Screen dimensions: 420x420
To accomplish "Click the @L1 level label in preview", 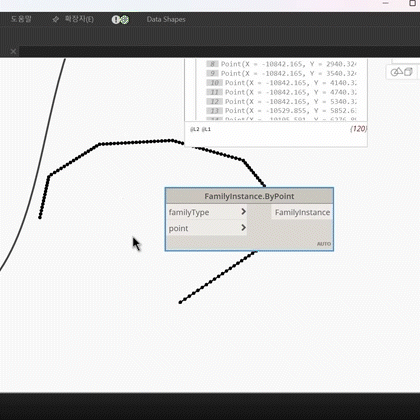I will tap(206, 129).
